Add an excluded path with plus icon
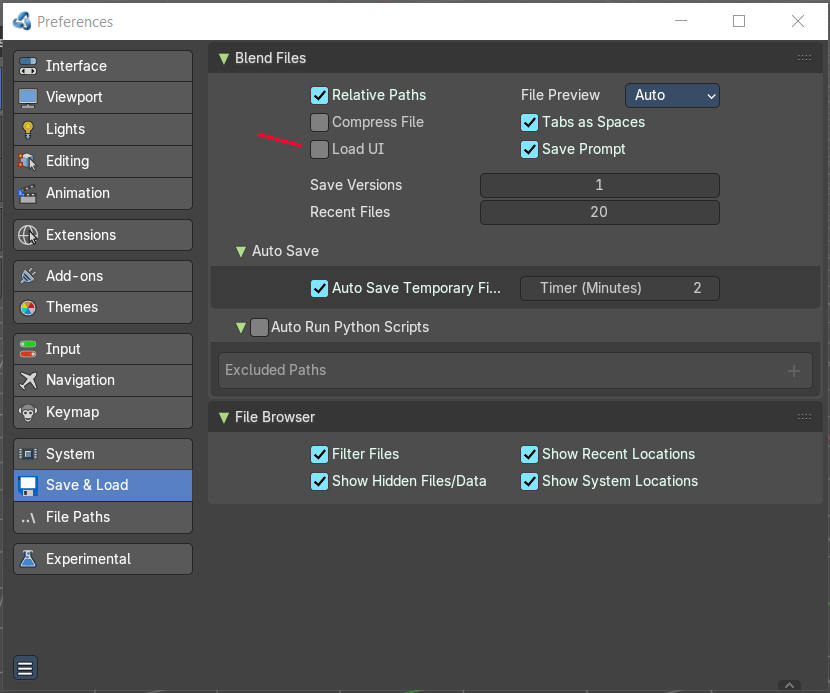The image size is (830, 693). (x=793, y=371)
